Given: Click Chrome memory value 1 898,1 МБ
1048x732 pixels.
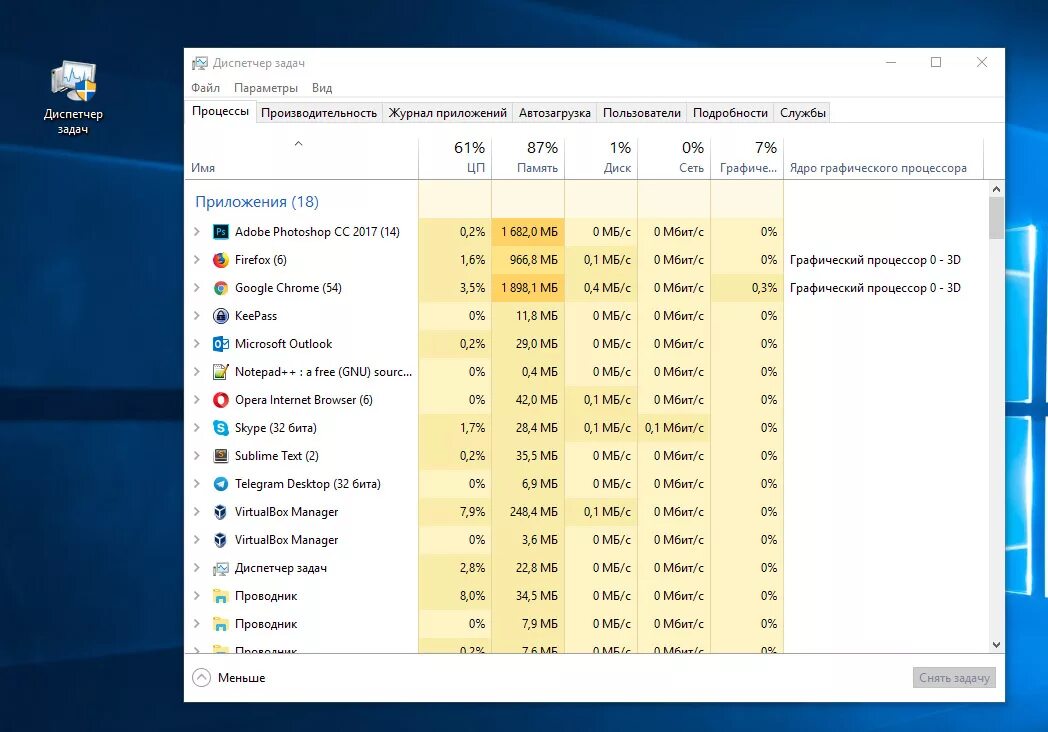Looking at the screenshot, I should [529, 288].
